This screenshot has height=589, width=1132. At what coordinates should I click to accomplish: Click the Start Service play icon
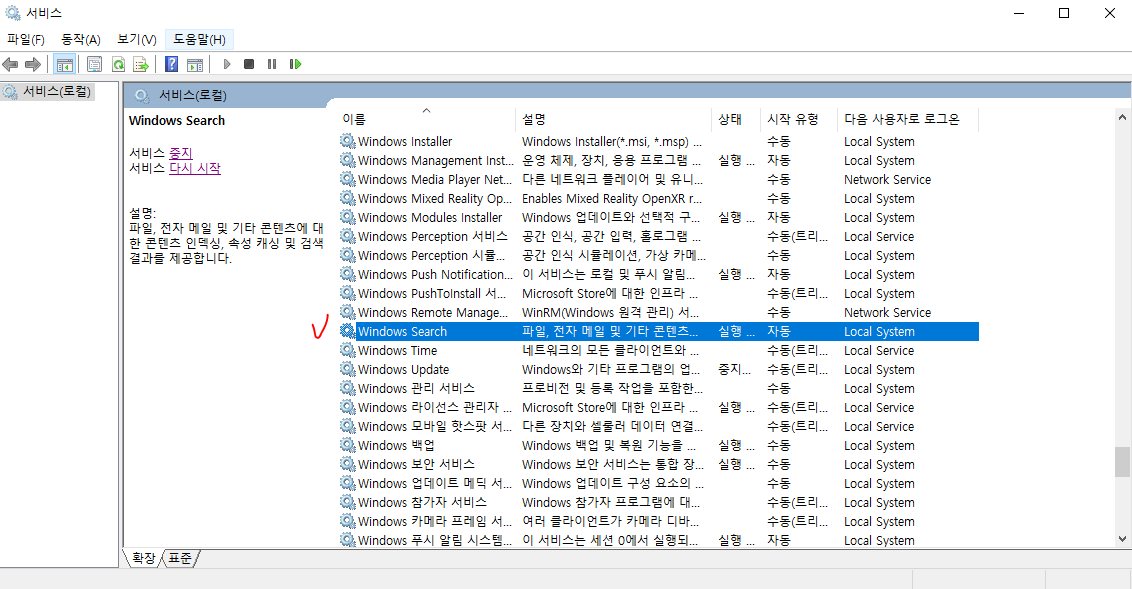tap(227, 64)
